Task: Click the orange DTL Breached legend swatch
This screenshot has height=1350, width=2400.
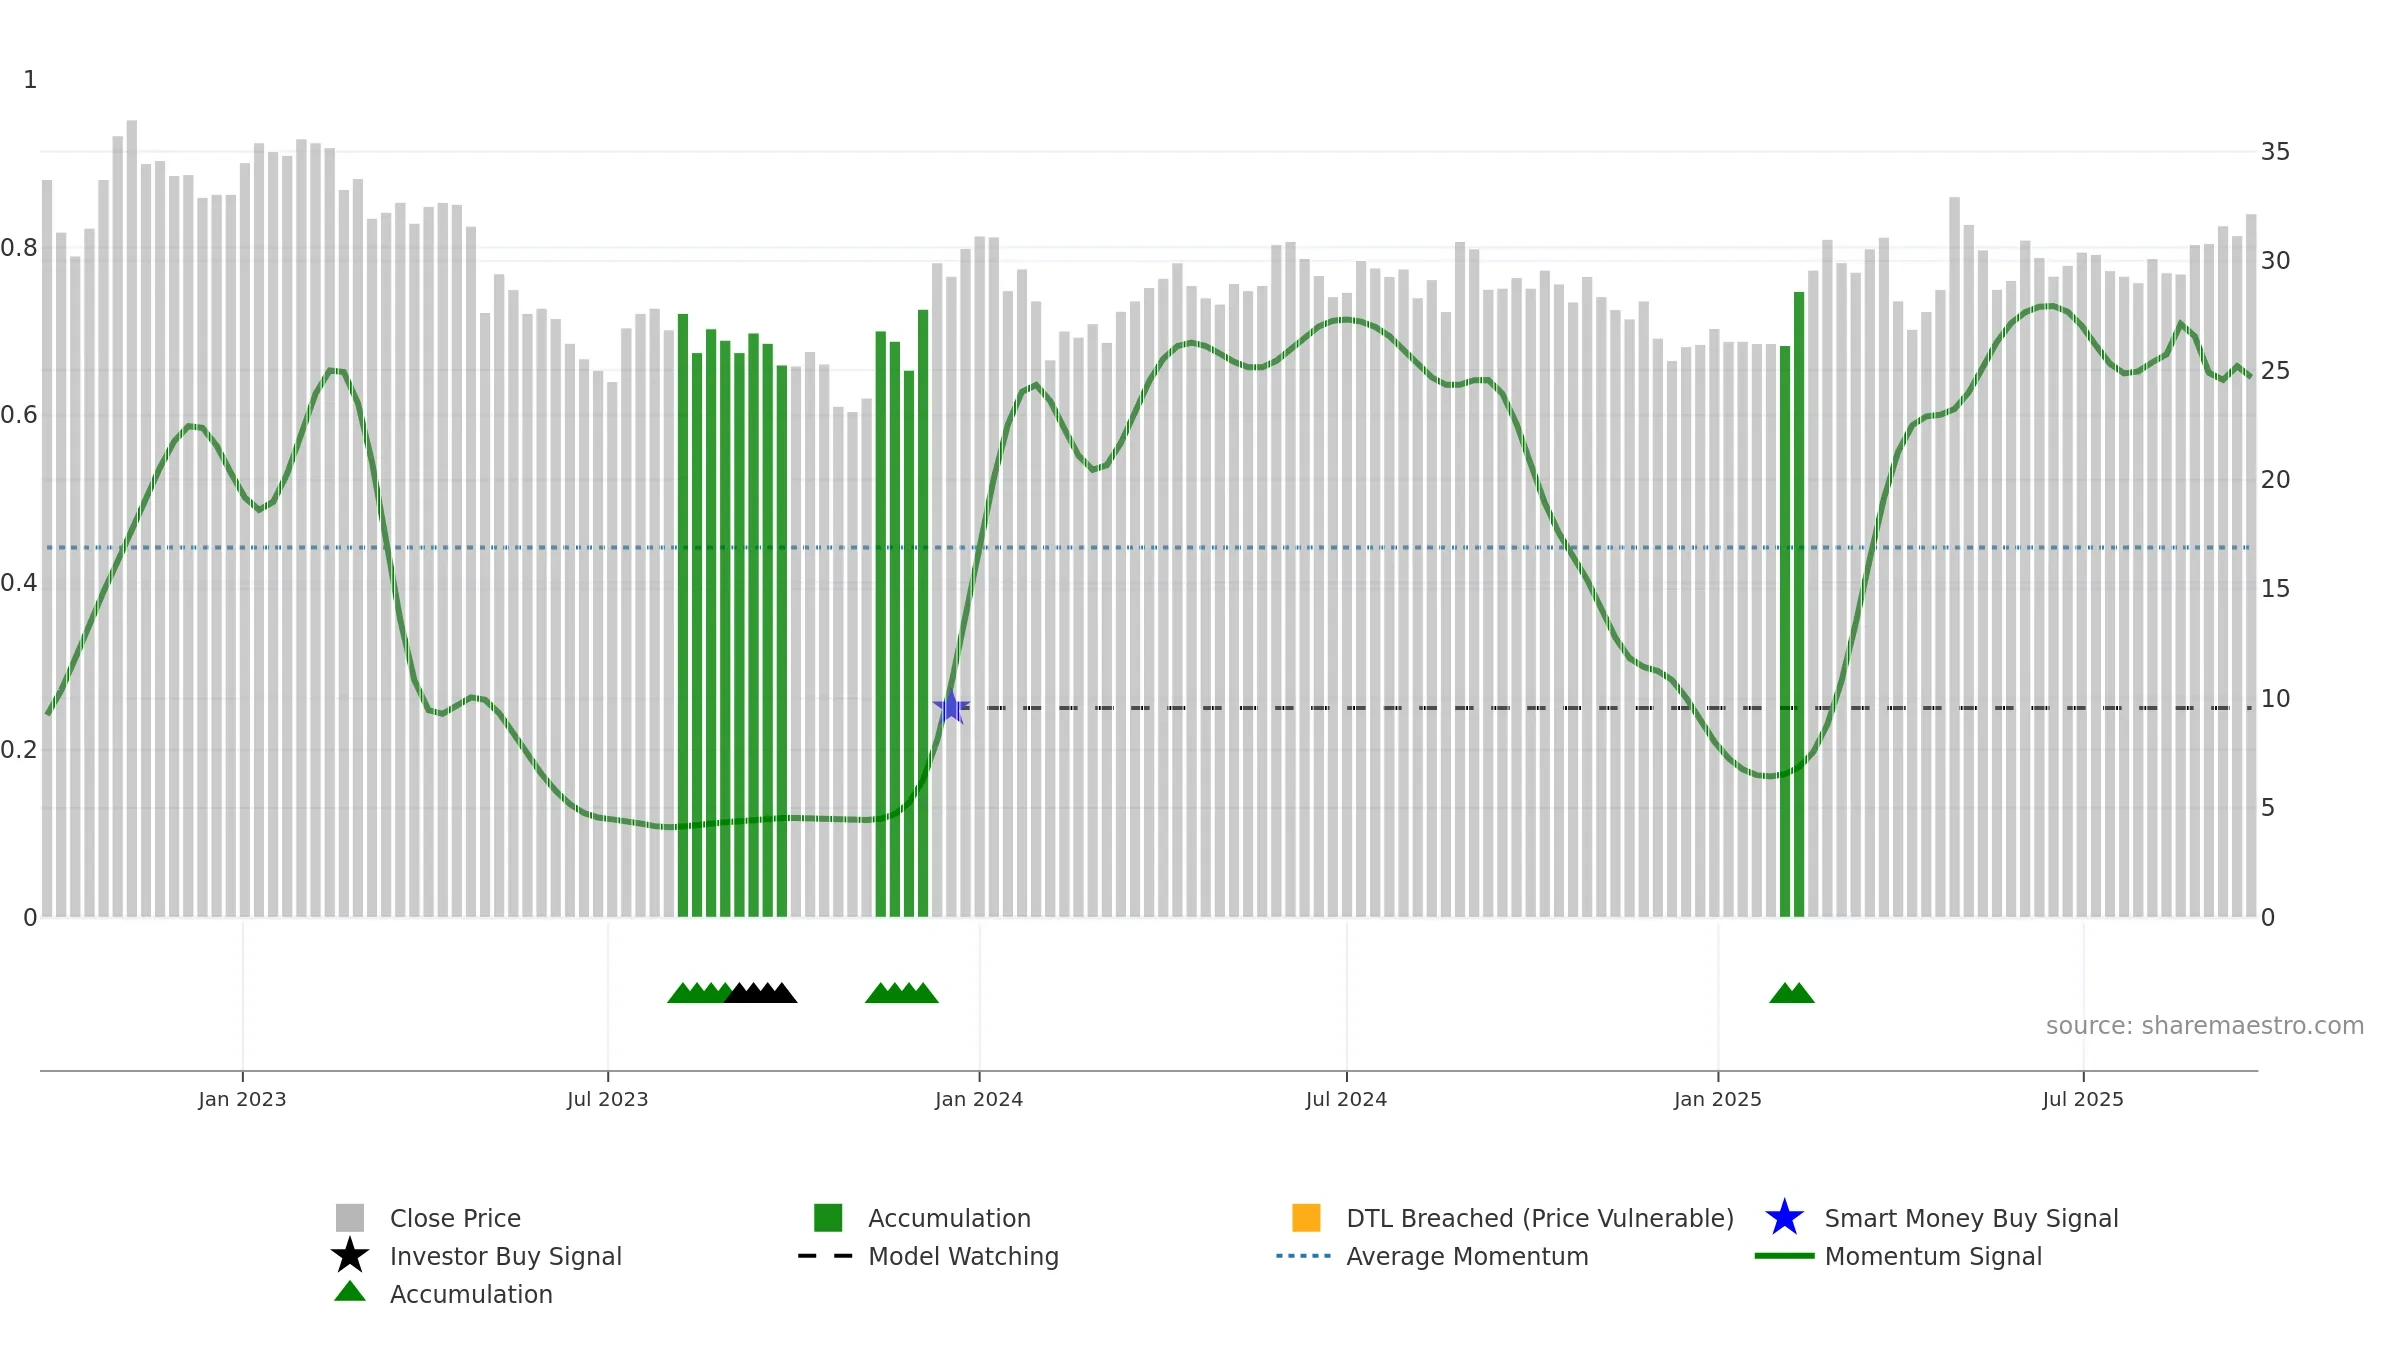Action: [1306, 1218]
